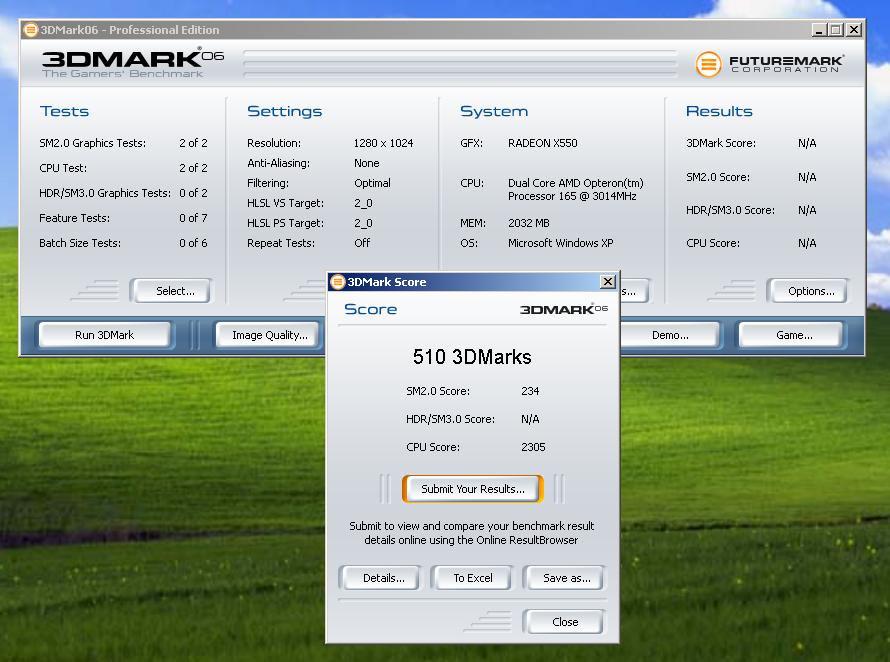The height and width of the screenshot is (662, 890).
Task: Click the CPU Score value '2305'
Action: click(533, 447)
